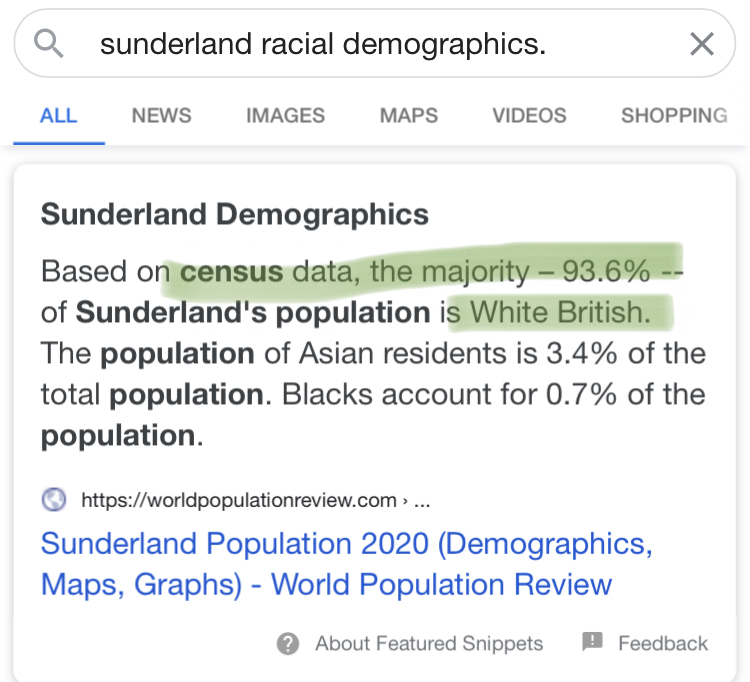Click the magnifying glass search icon

pos(48,43)
